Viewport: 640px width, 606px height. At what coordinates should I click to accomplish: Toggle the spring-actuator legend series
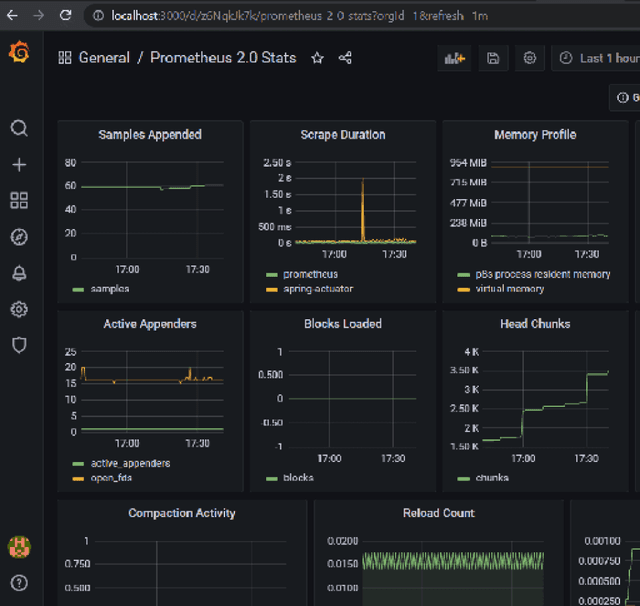(318, 289)
